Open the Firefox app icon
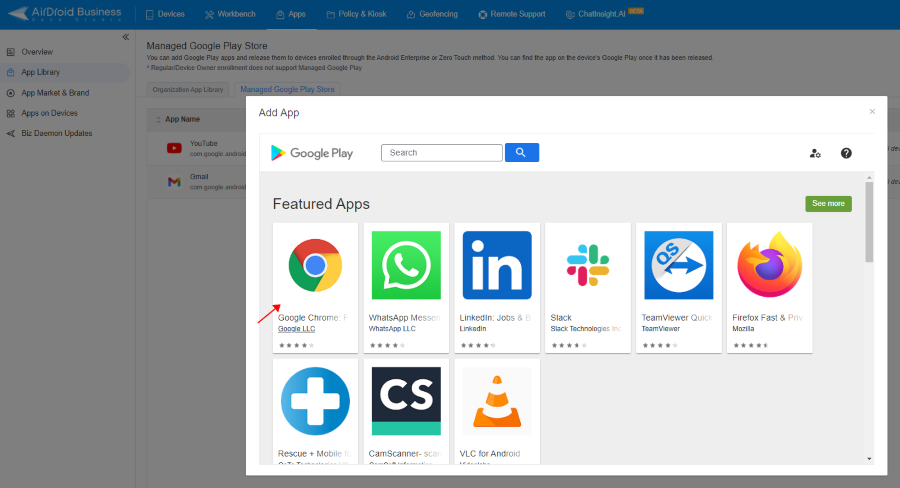 click(770, 265)
